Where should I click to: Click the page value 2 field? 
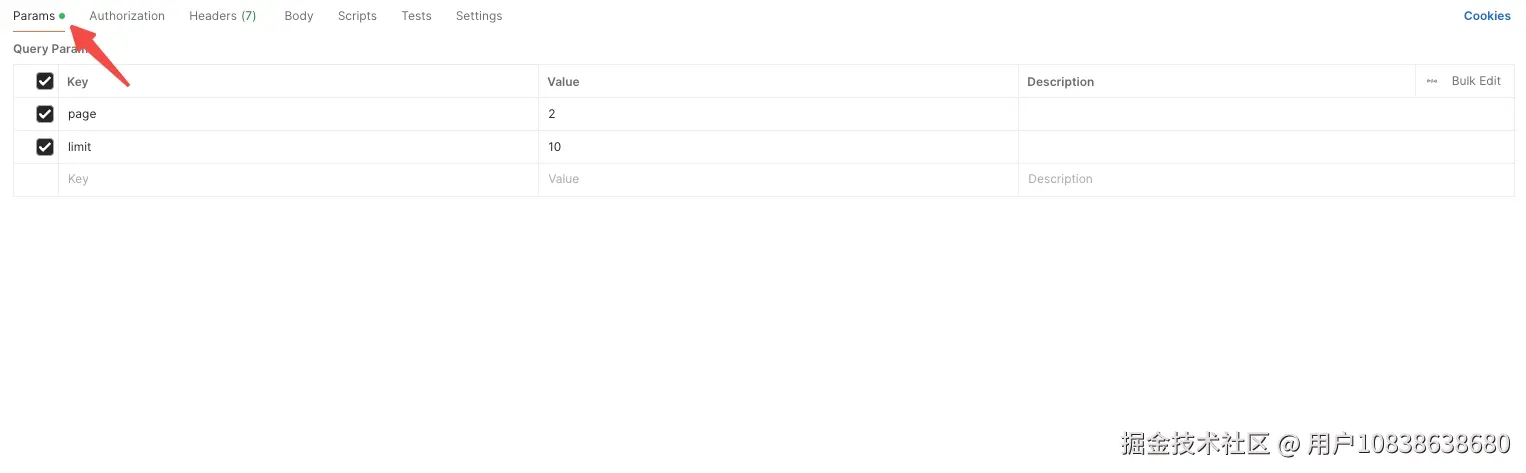click(x=778, y=114)
